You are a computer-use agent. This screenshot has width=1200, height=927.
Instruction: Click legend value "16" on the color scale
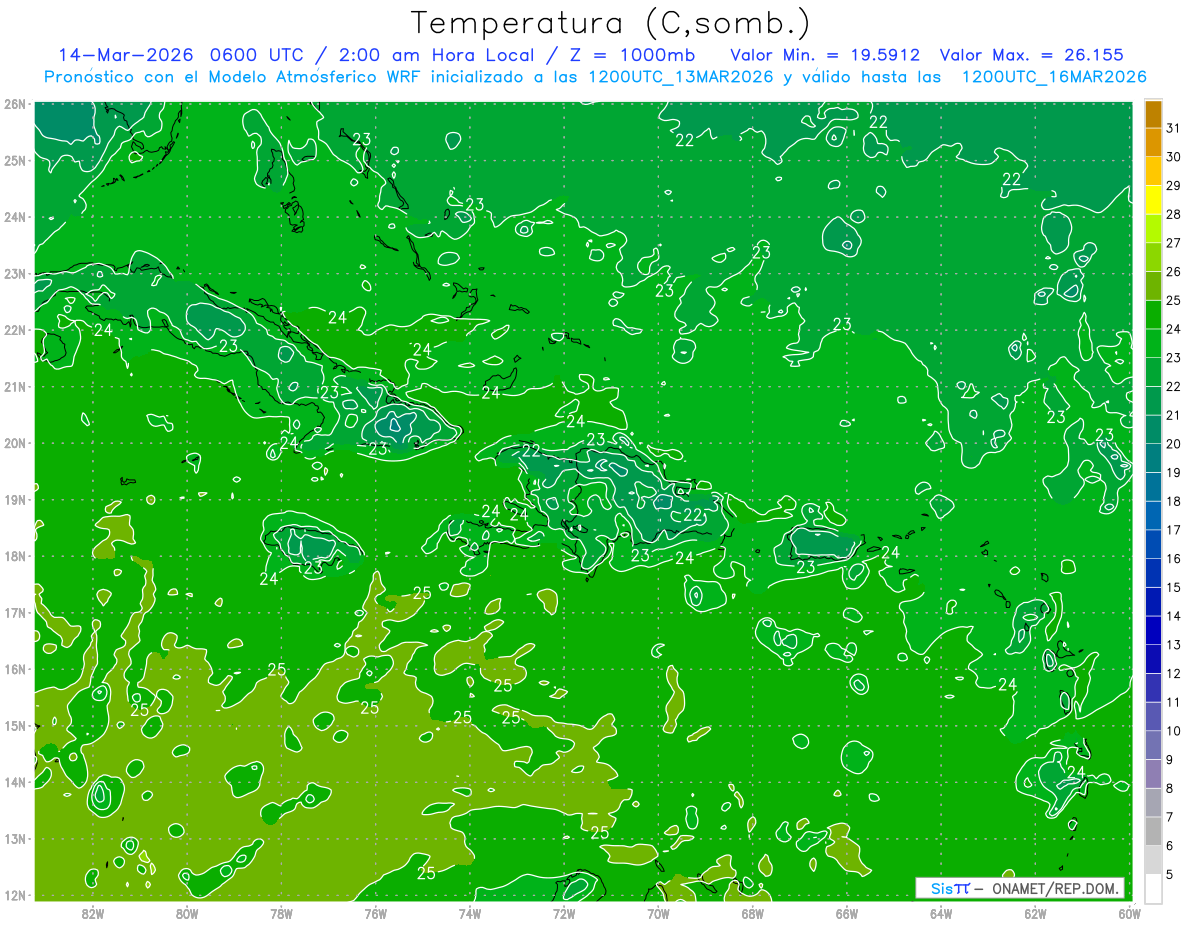1173,559
